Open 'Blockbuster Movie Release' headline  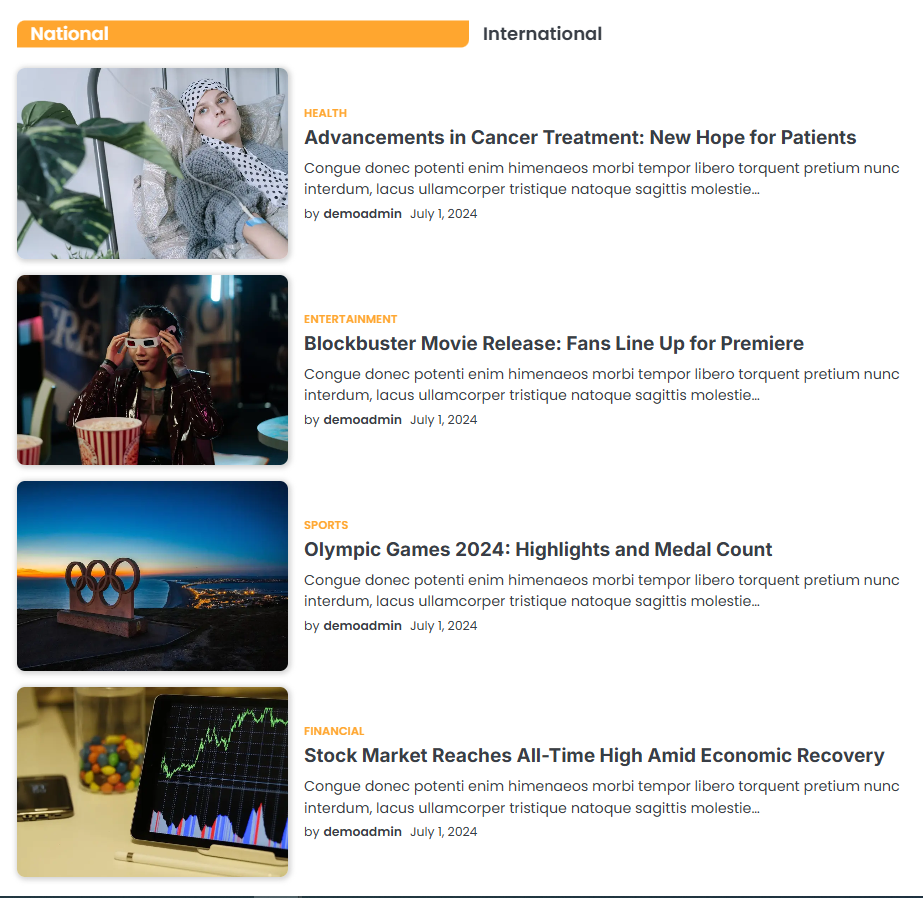[553, 343]
